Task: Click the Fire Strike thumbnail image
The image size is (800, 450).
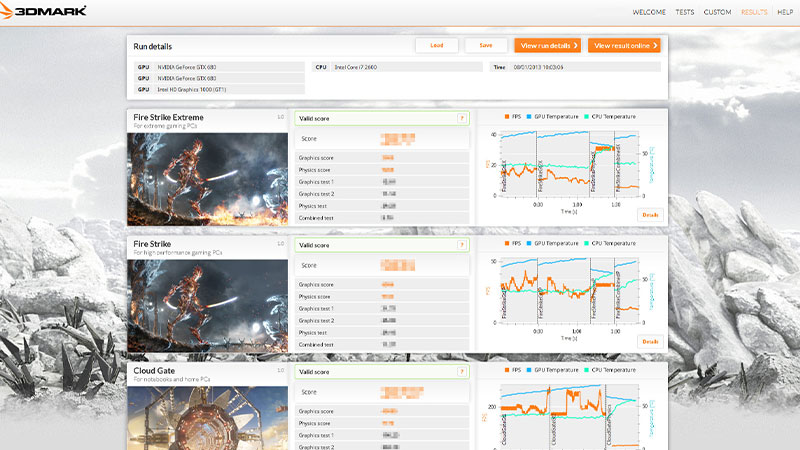Action: click(207, 306)
